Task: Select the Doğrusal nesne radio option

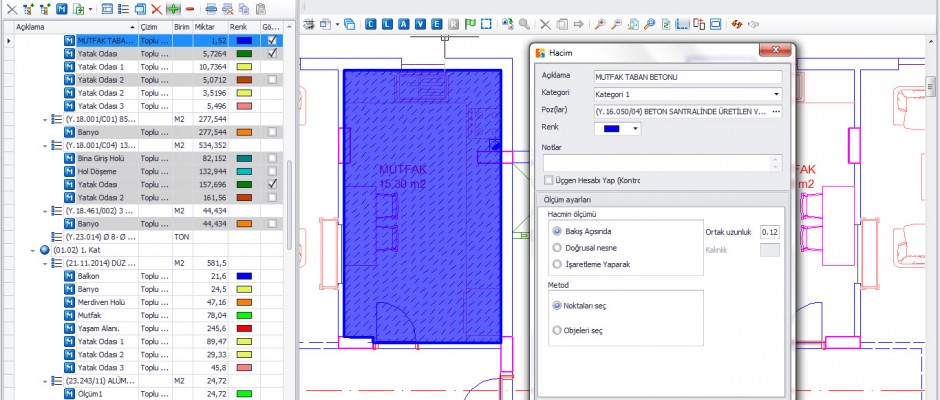Action: point(557,247)
